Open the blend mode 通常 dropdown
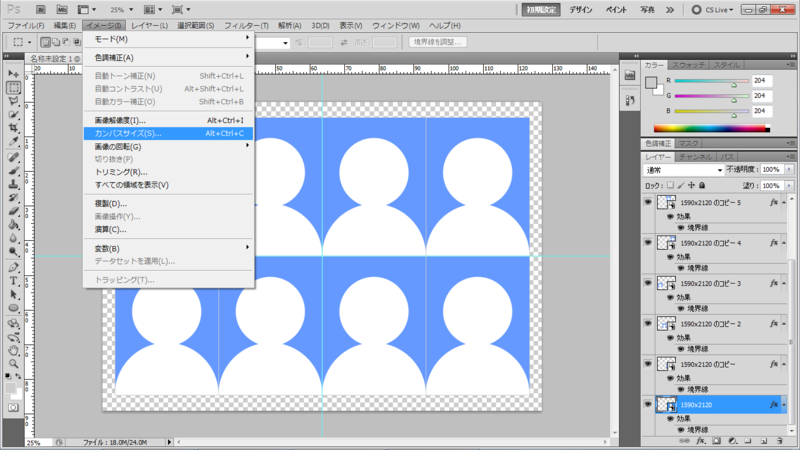Viewport: 800px width, 450px height. (683, 170)
